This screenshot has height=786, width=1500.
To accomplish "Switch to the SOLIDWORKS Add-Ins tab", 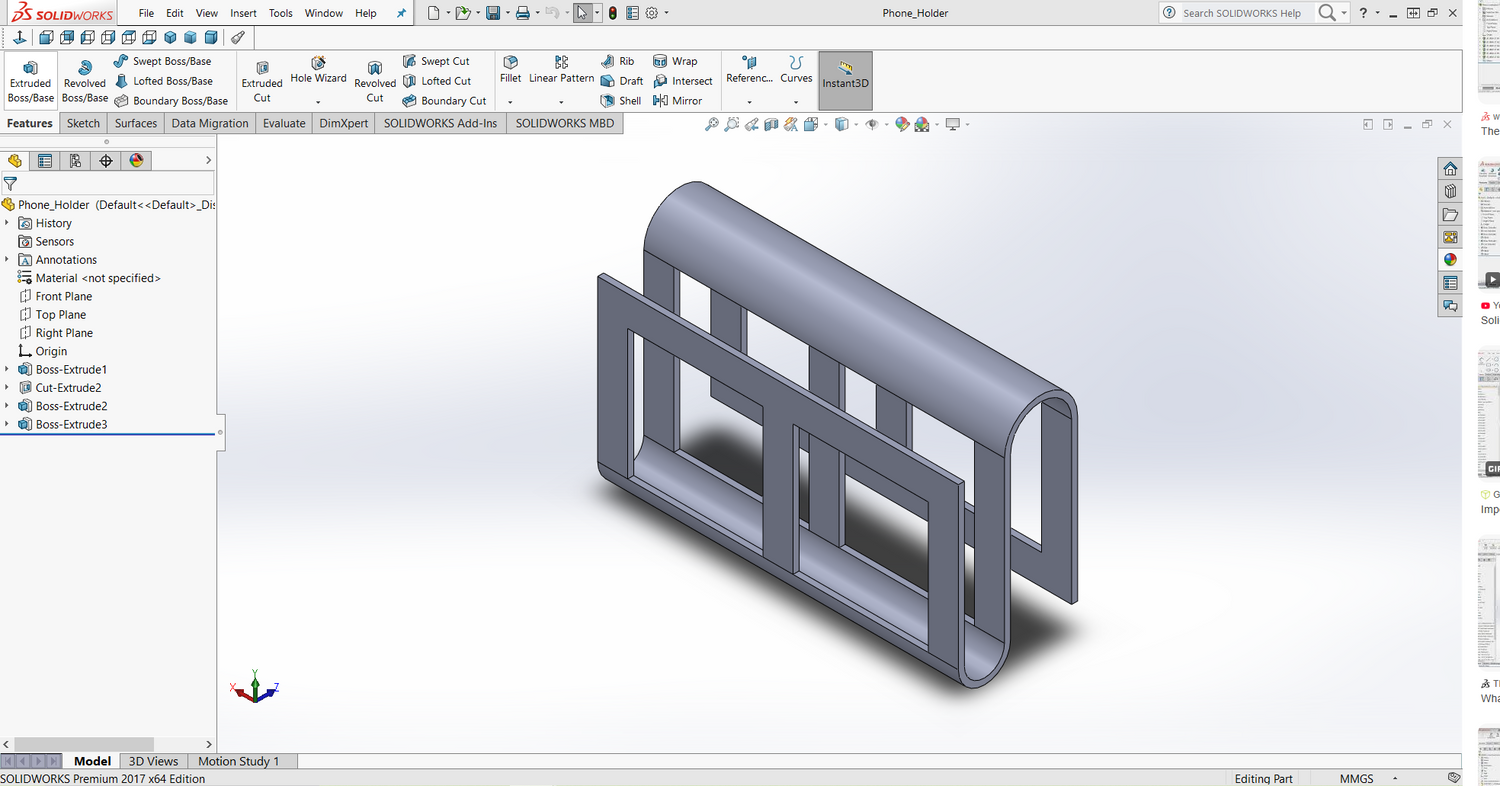I will (x=440, y=123).
